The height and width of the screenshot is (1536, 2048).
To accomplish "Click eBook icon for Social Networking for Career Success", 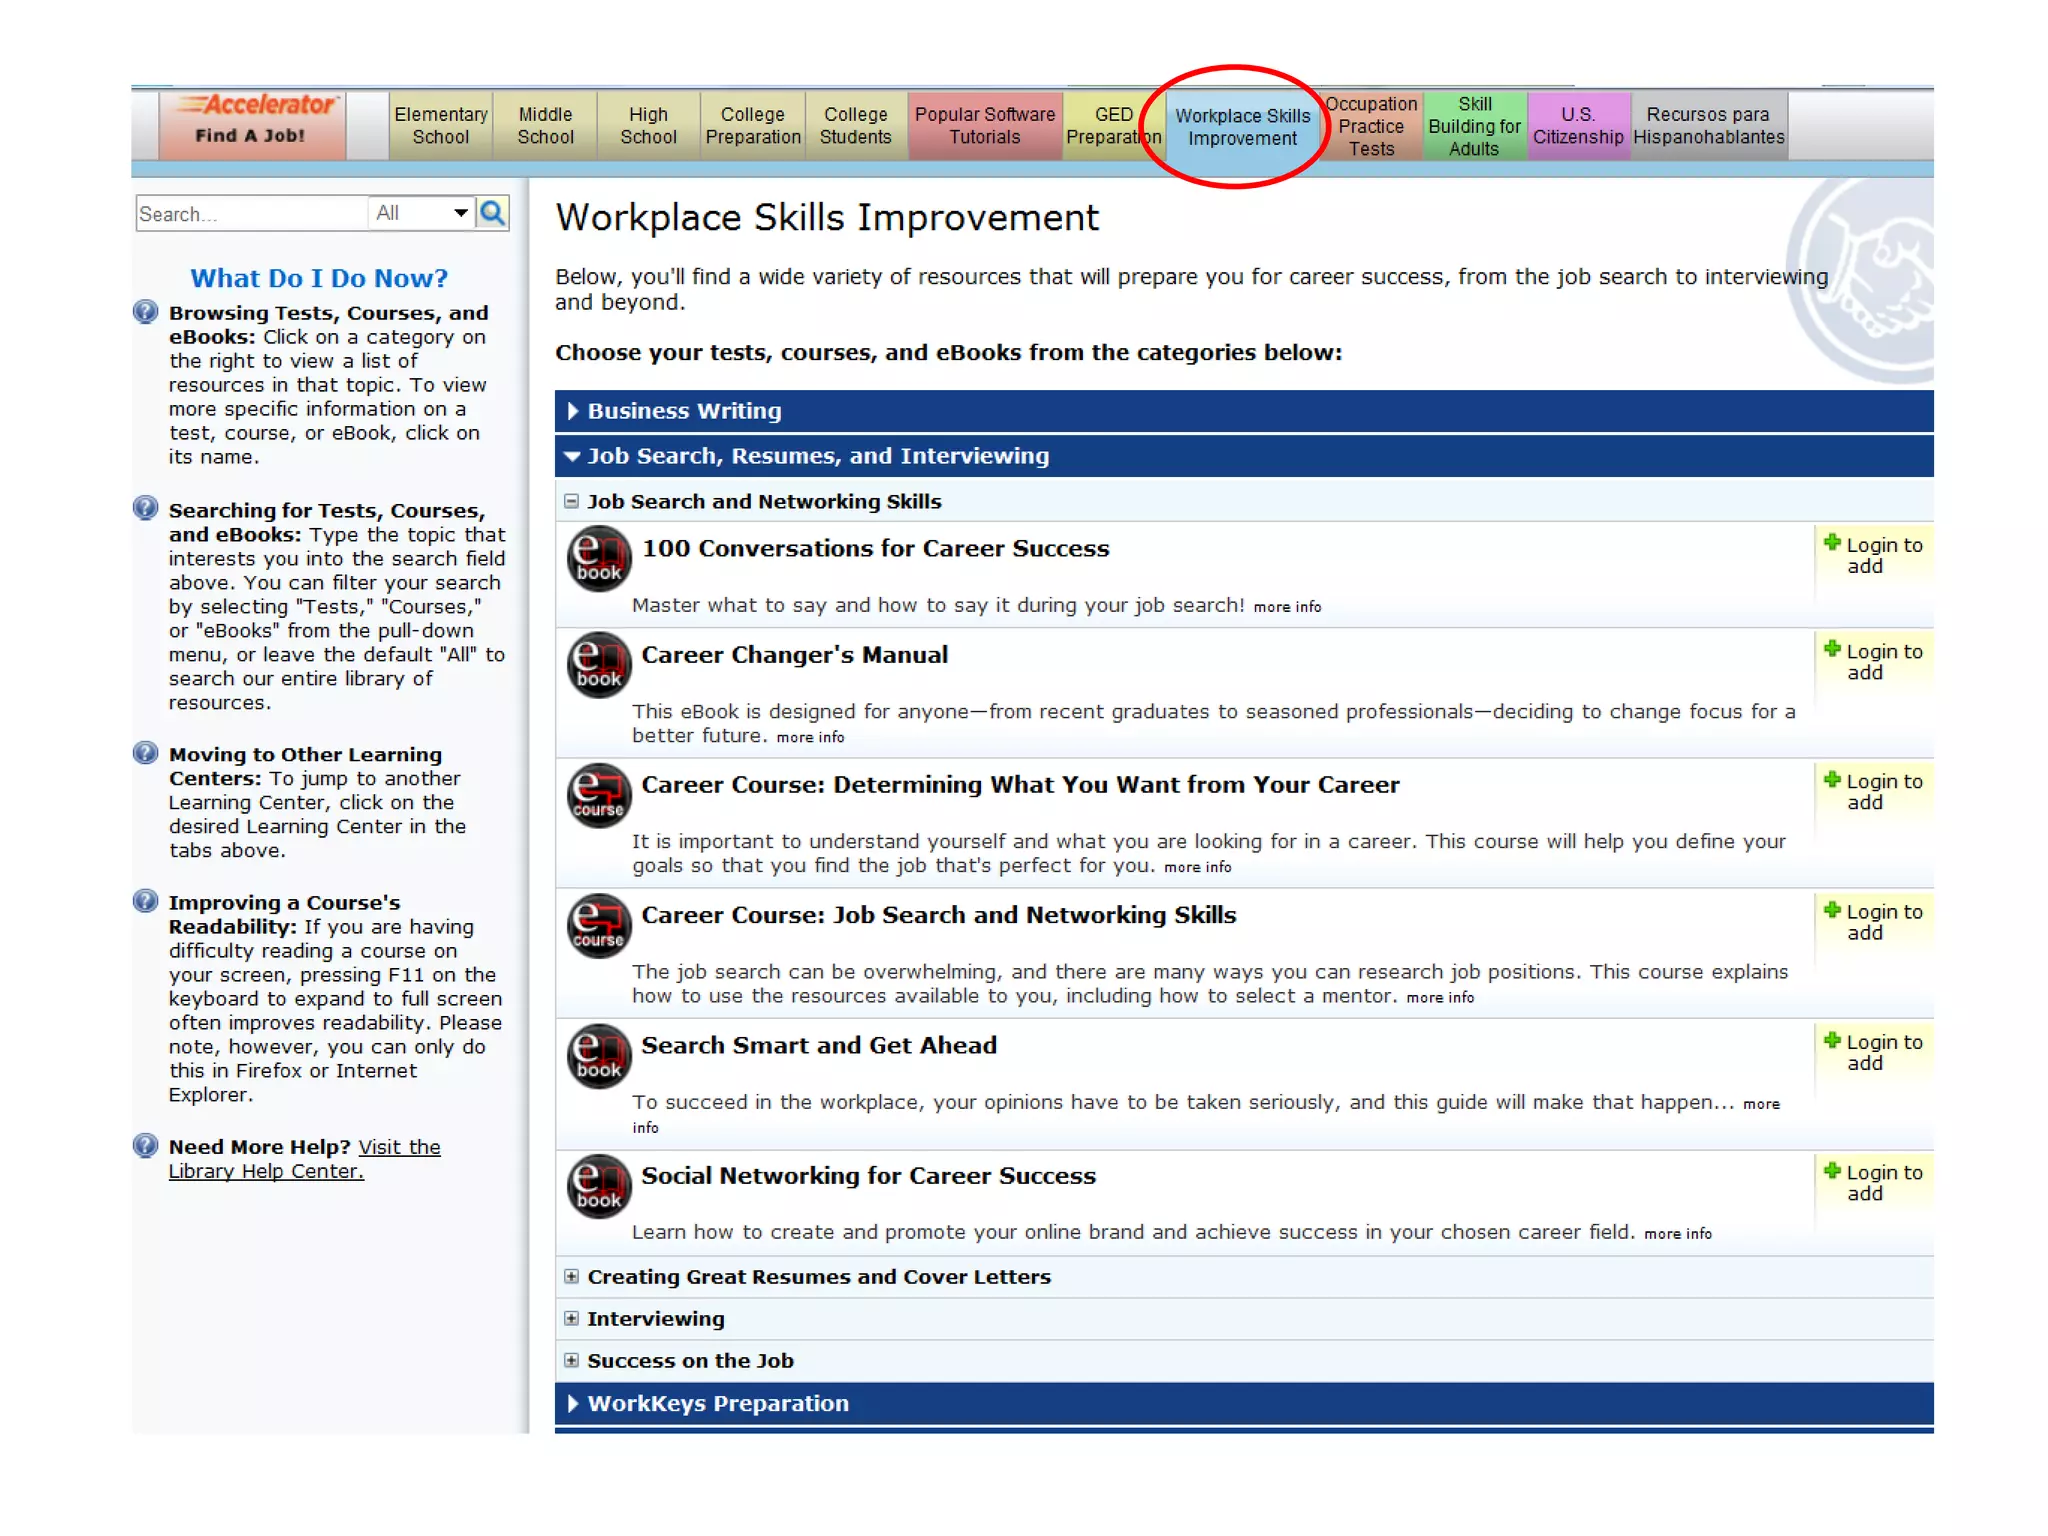I will click(598, 1188).
